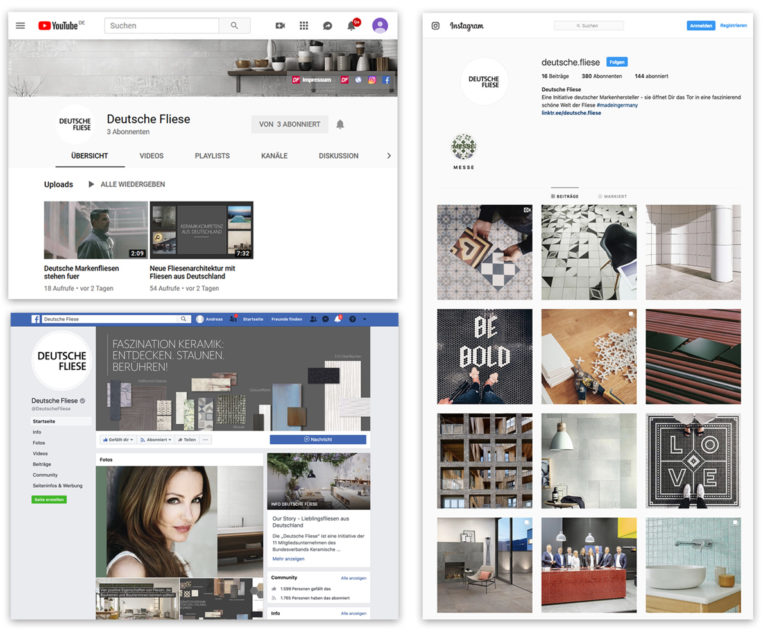Open YouTube notifications bell in top bar

tap(352, 25)
